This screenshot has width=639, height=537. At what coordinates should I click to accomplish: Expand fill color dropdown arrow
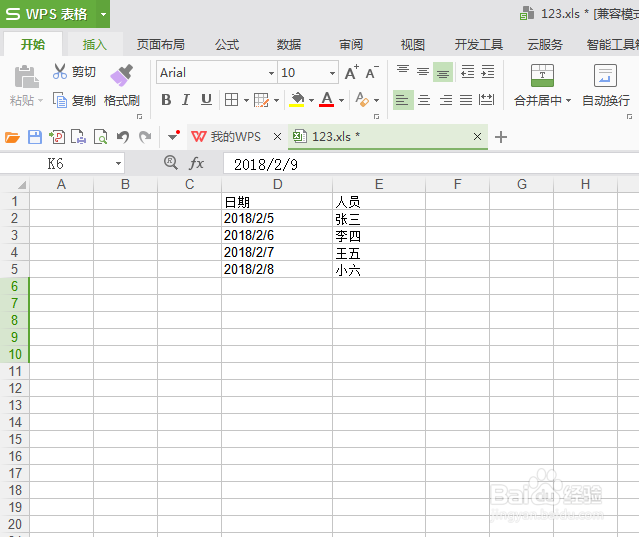(311, 100)
